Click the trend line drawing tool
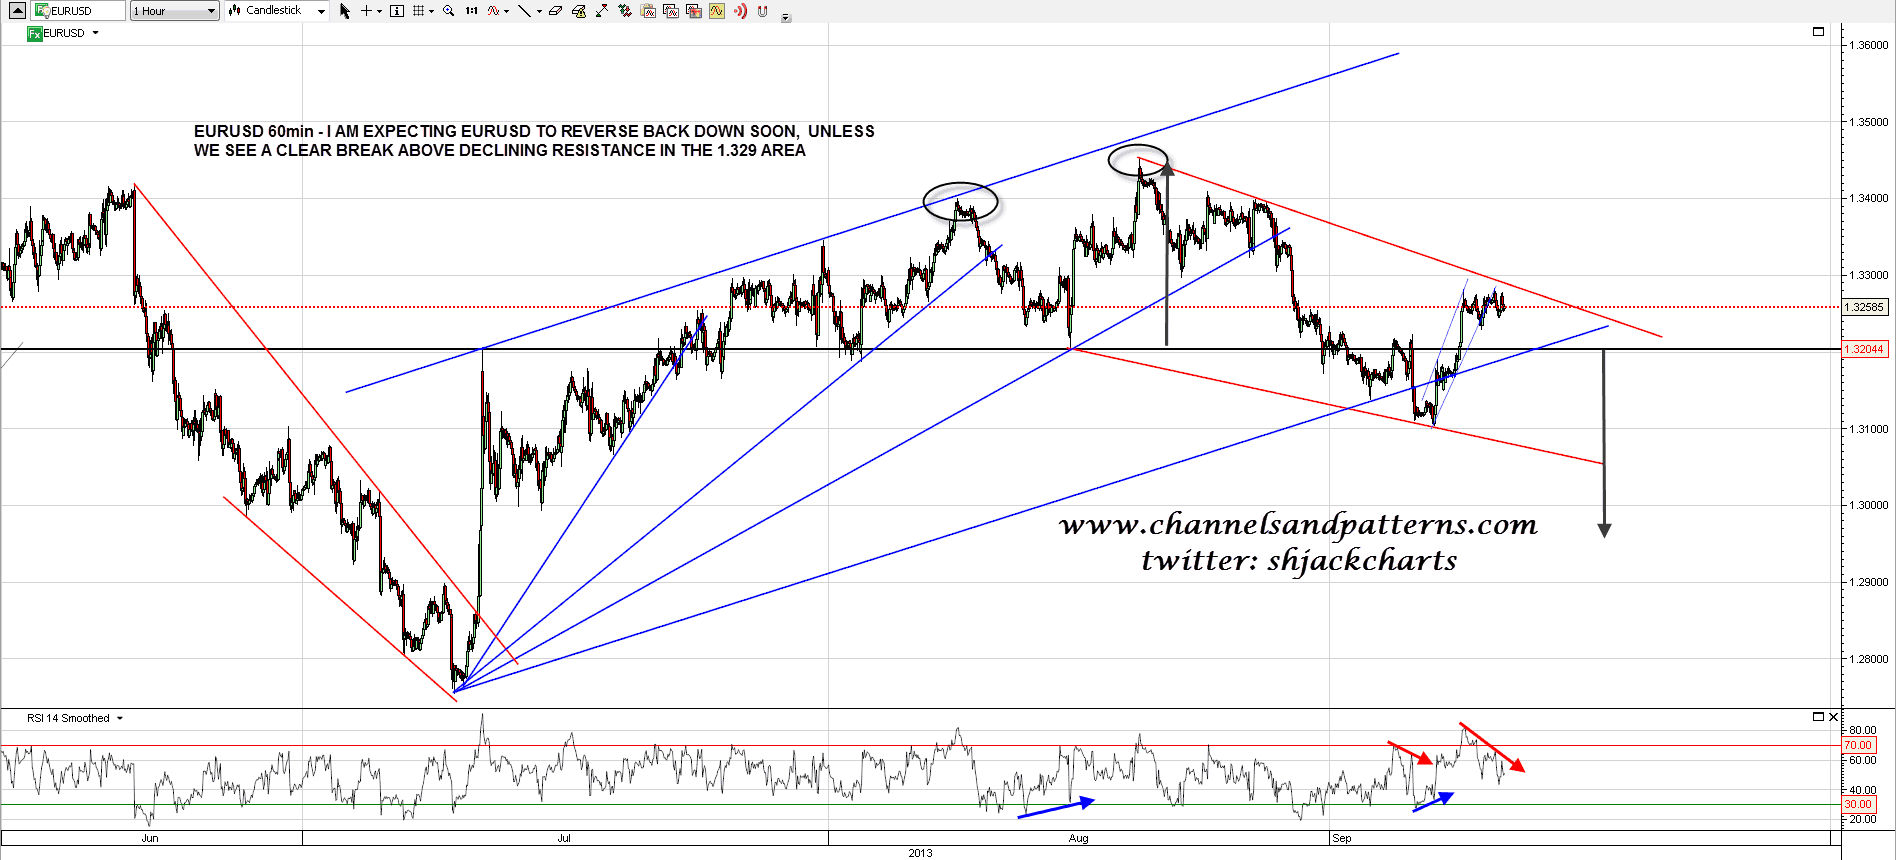1896x860 pixels. (x=523, y=11)
